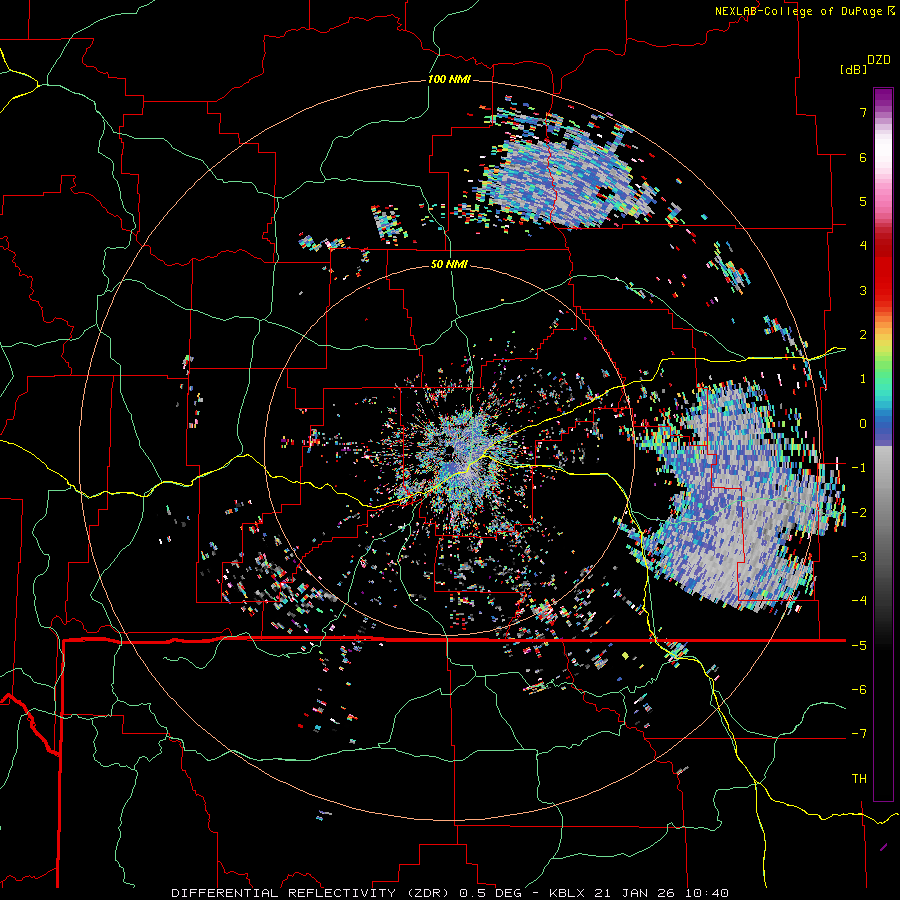Click the 2 value on color scale

point(863,335)
